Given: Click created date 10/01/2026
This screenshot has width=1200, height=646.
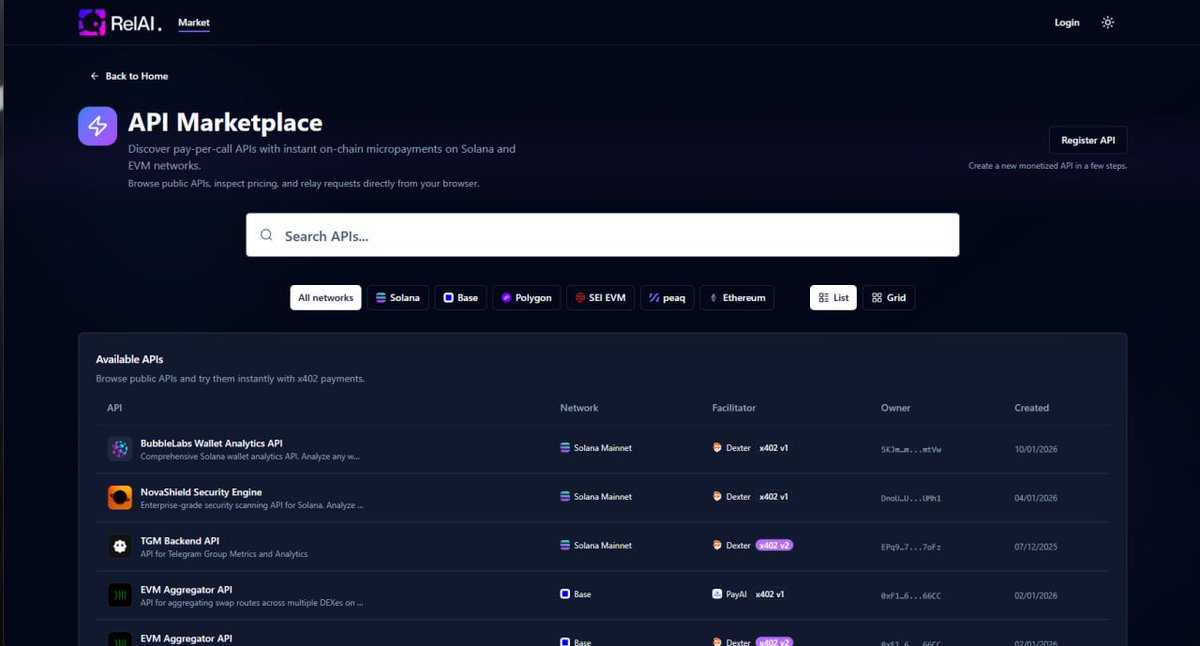Looking at the screenshot, I should [x=1036, y=449].
